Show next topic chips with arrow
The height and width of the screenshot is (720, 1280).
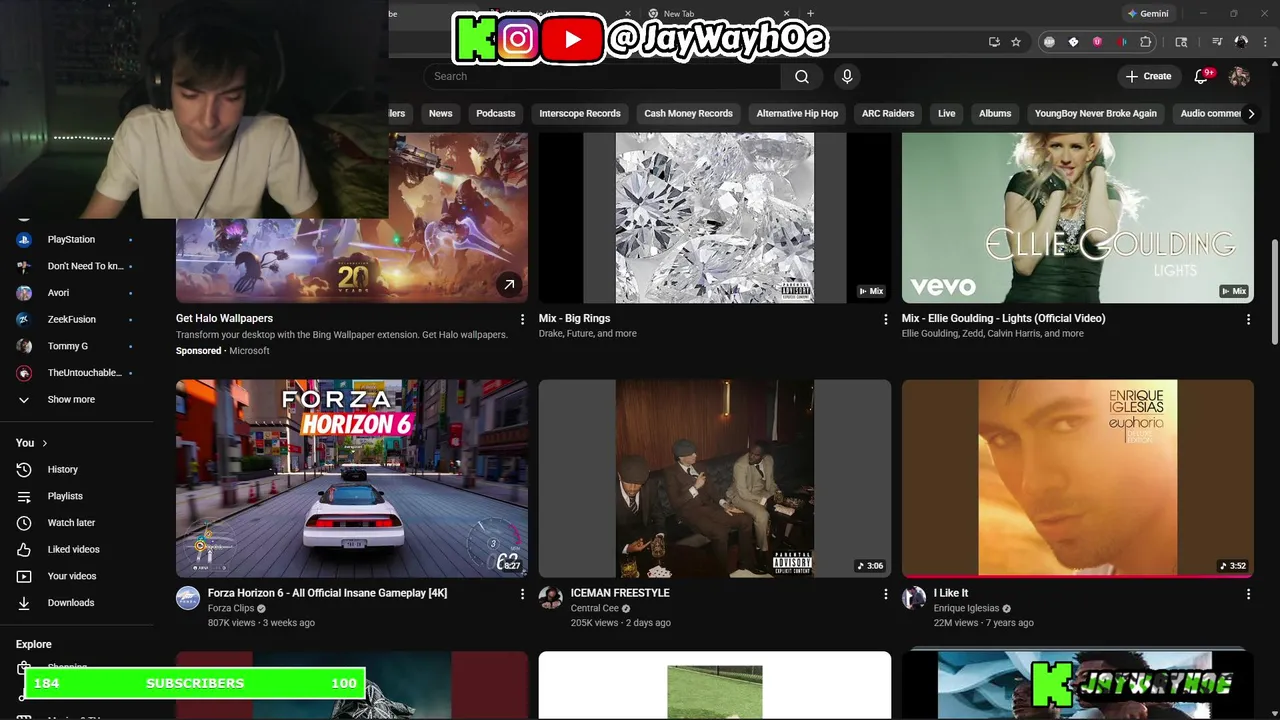pos(1251,114)
